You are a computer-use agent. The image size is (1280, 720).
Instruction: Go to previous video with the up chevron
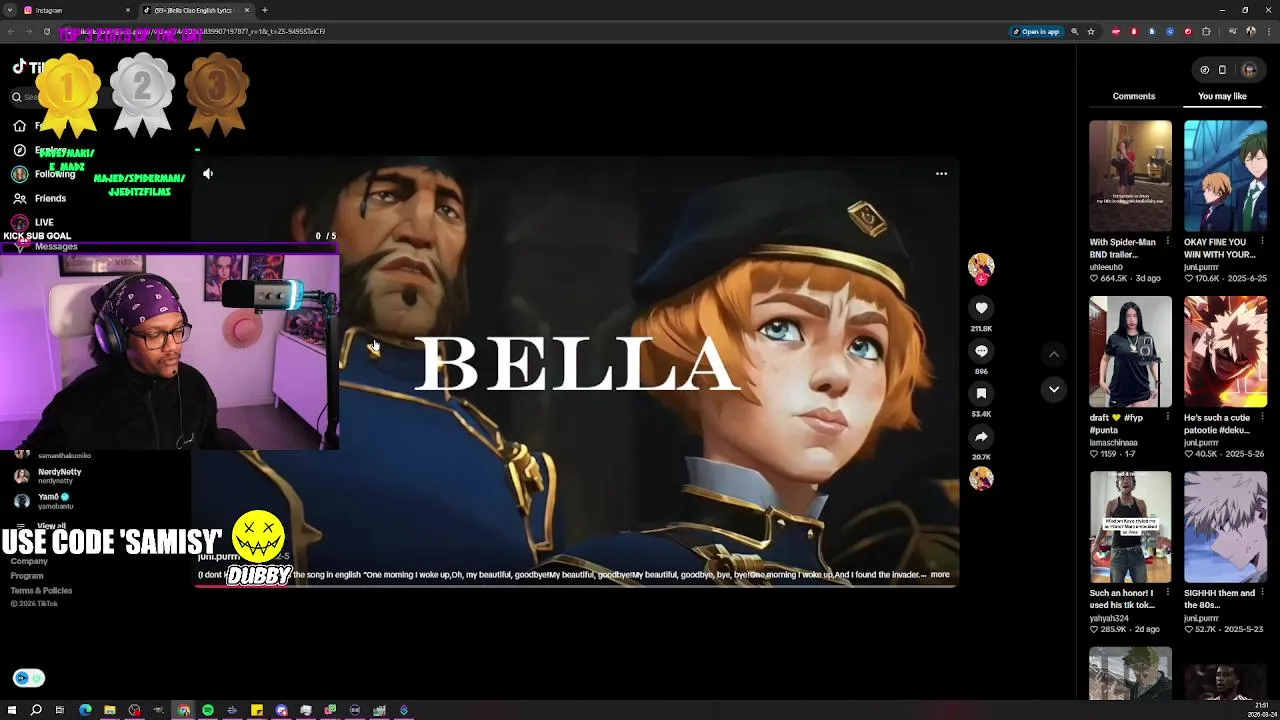coord(1054,354)
